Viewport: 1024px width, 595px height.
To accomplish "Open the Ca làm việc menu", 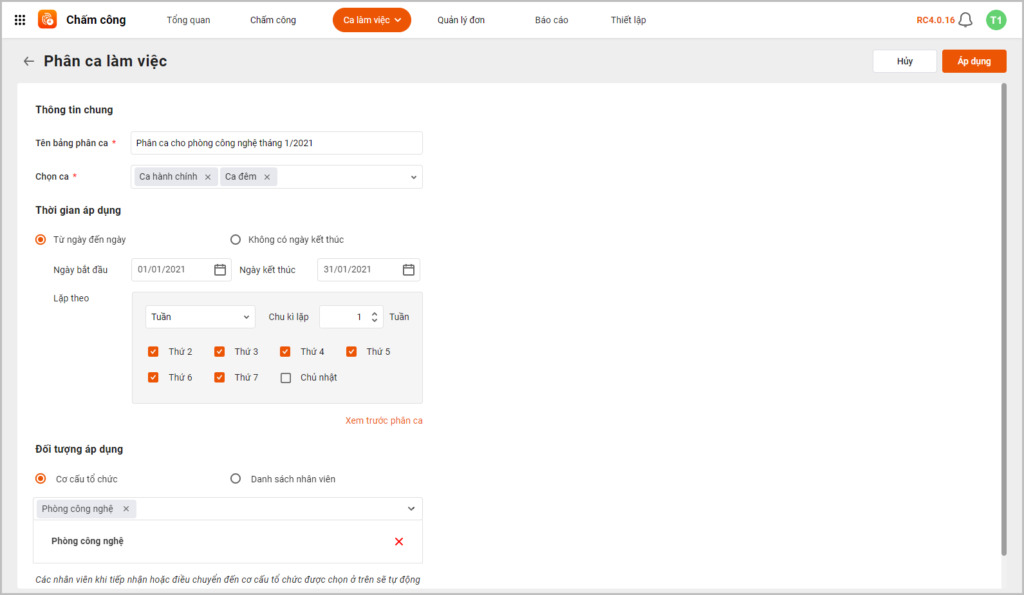I will tap(371, 20).
